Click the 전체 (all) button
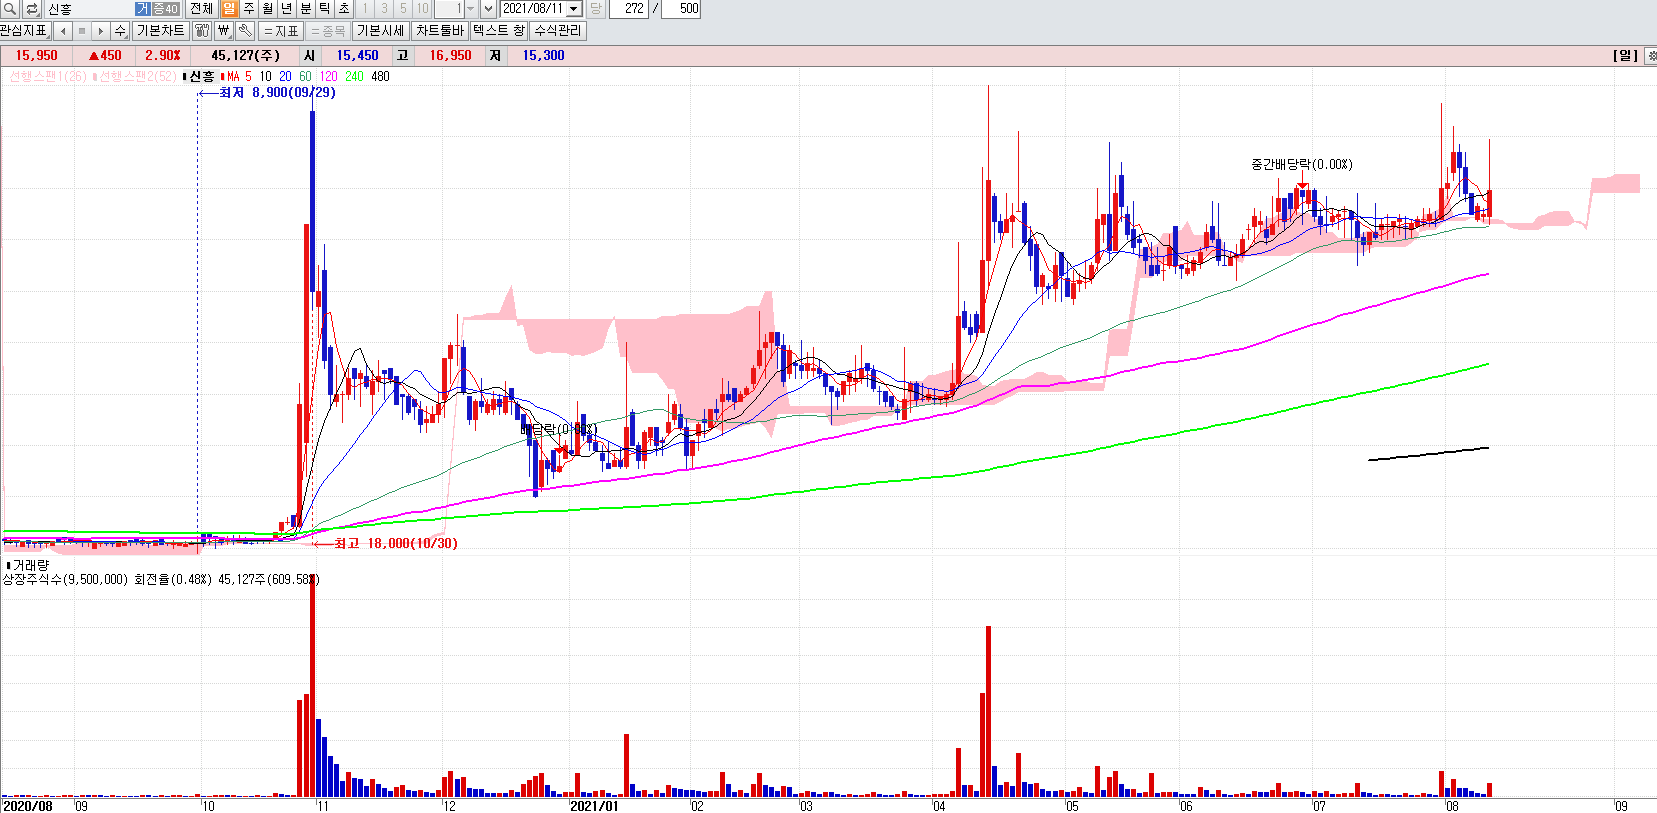The image size is (1657, 813). pyautogui.click(x=201, y=9)
